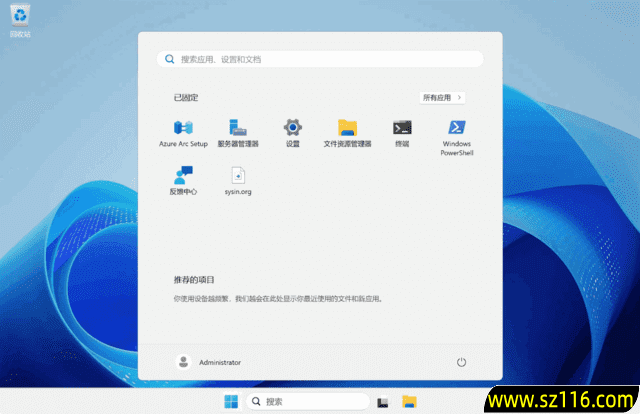Click the magnifier icon in taskbar search
This screenshot has height=414, width=640.
(x=257, y=401)
